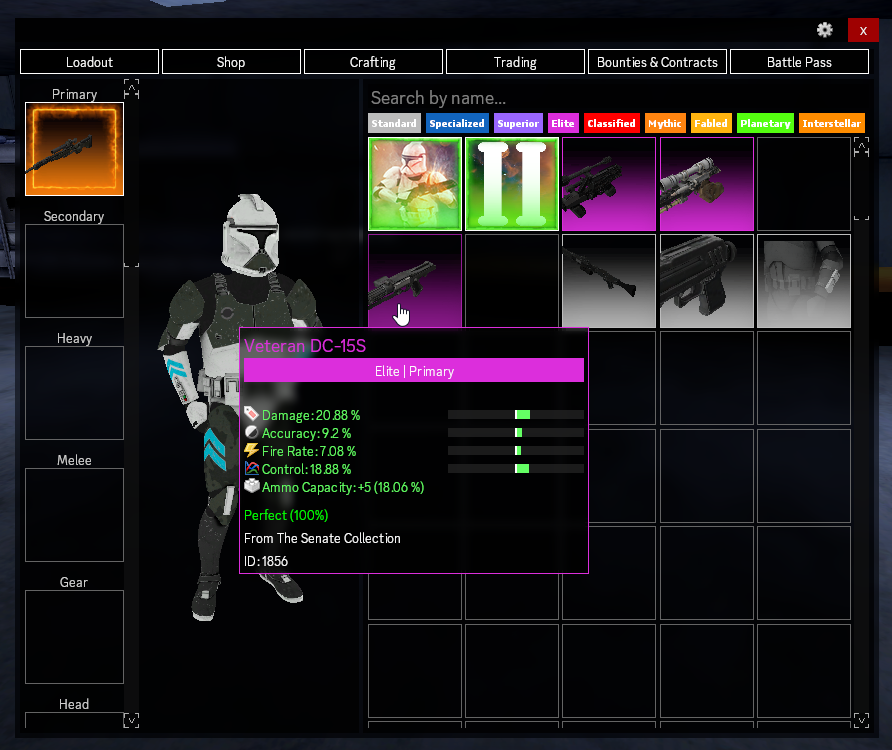Viewport: 892px width, 750px height.
Task: Close the inventory window with the X
Action: 863,30
